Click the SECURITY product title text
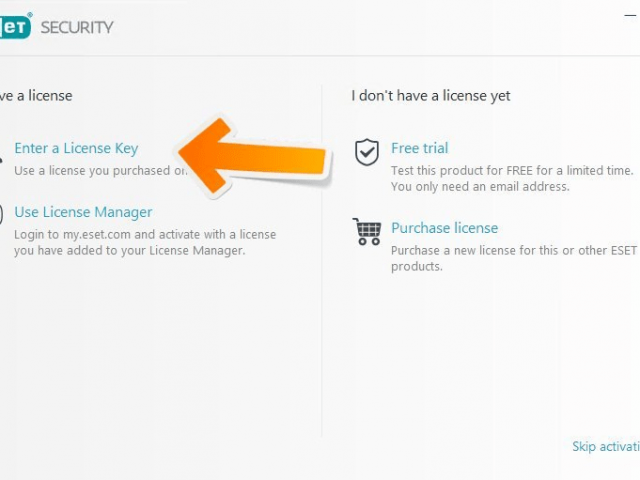Viewport: 640px width, 480px height. pyautogui.click(x=77, y=27)
